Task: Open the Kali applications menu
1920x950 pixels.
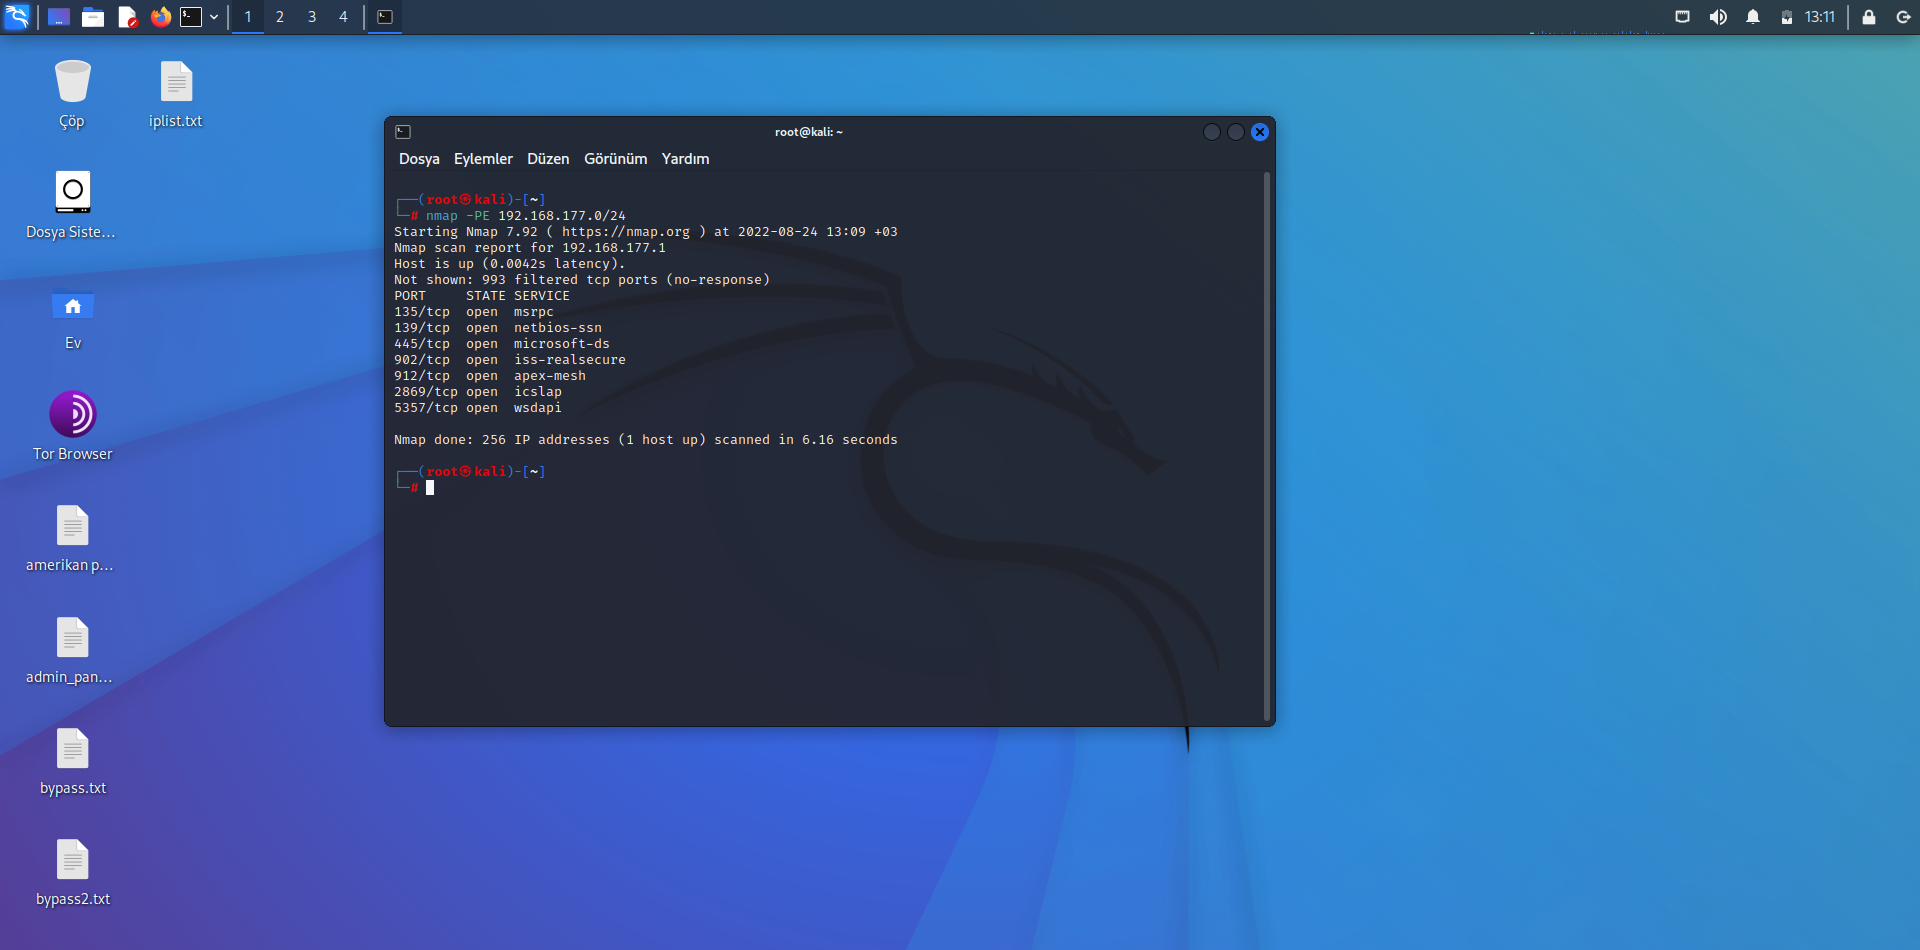Action: pos(17,17)
